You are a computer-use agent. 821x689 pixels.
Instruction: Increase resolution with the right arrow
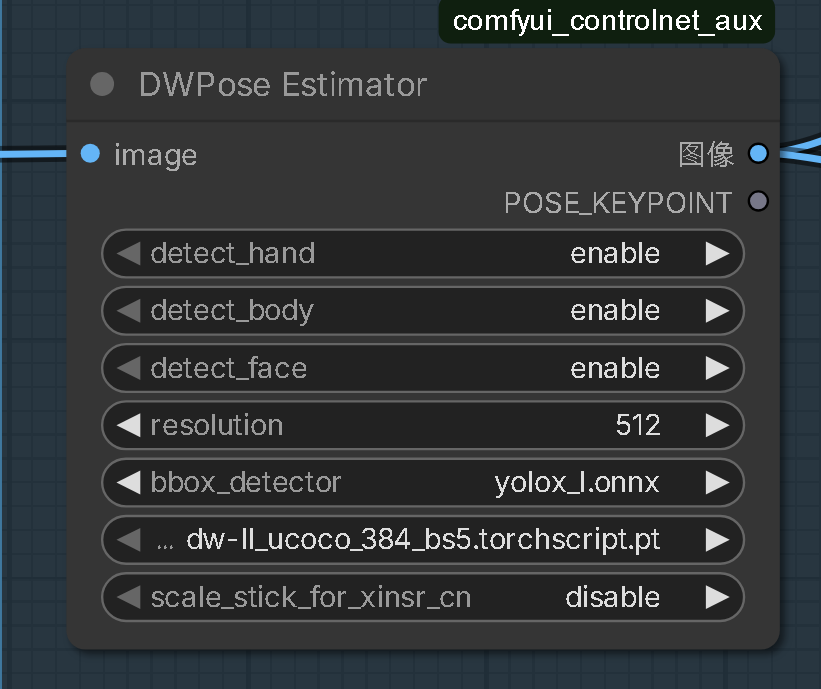[x=717, y=425]
